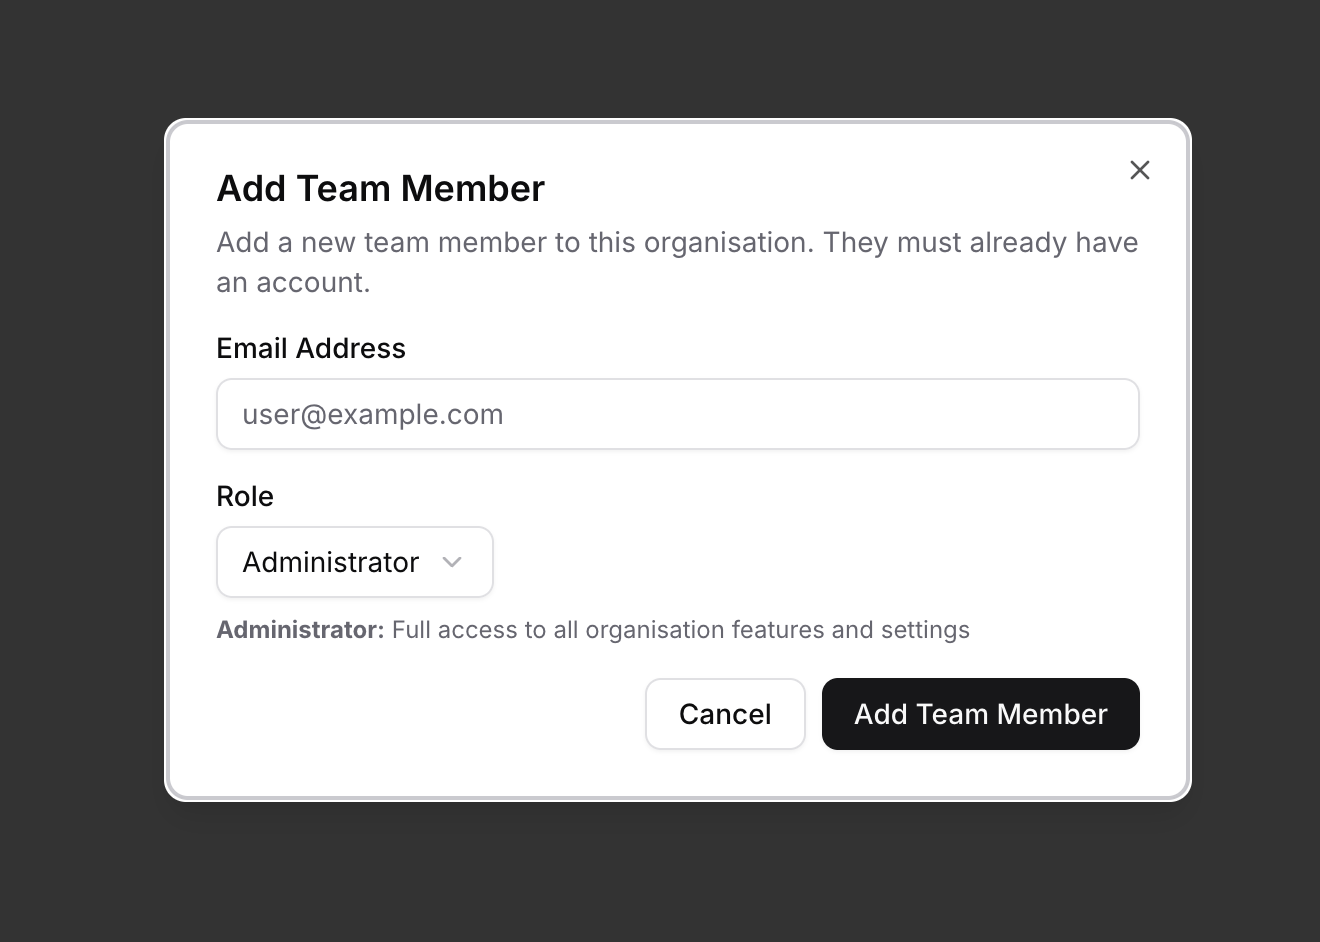Dismiss the dialog using the close icon

click(x=1139, y=170)
